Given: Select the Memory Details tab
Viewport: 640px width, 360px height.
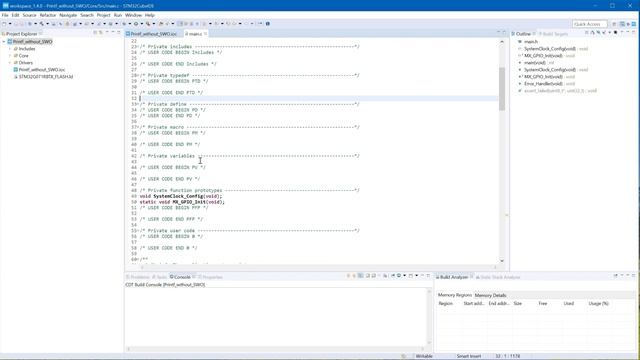Looking at the screenshot, I should pos(490,295).
